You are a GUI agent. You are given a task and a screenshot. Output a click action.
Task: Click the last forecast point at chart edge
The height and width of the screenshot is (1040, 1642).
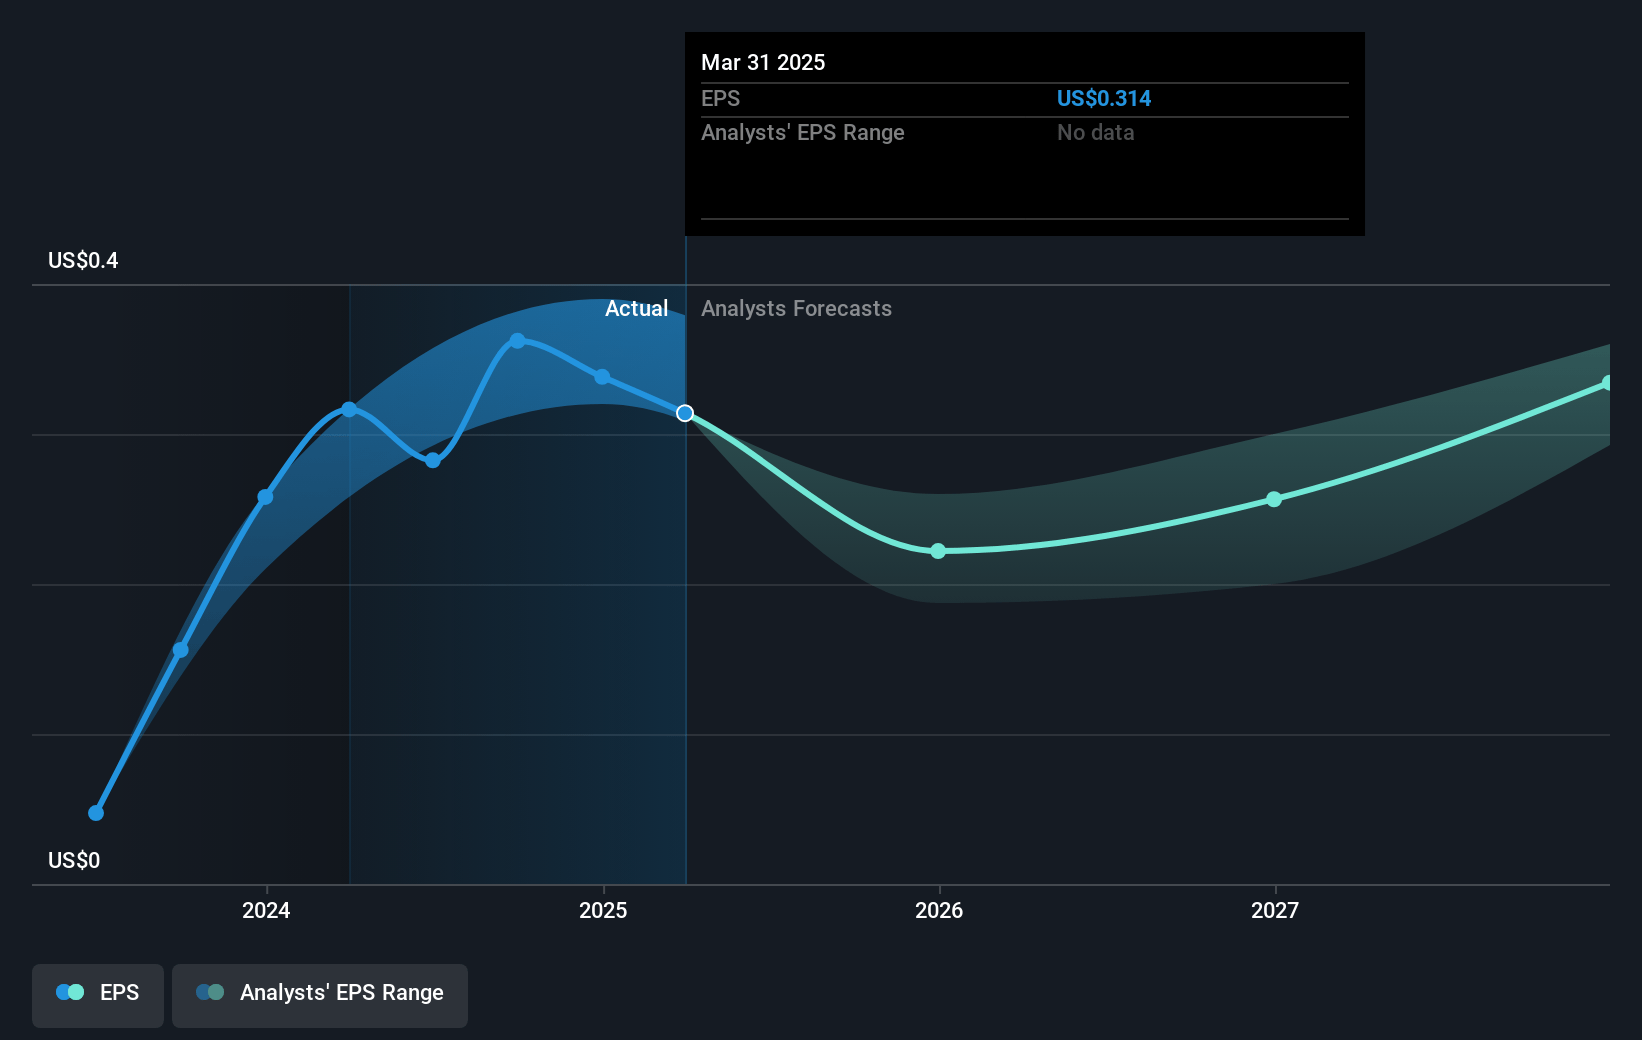pos(1607,383)
